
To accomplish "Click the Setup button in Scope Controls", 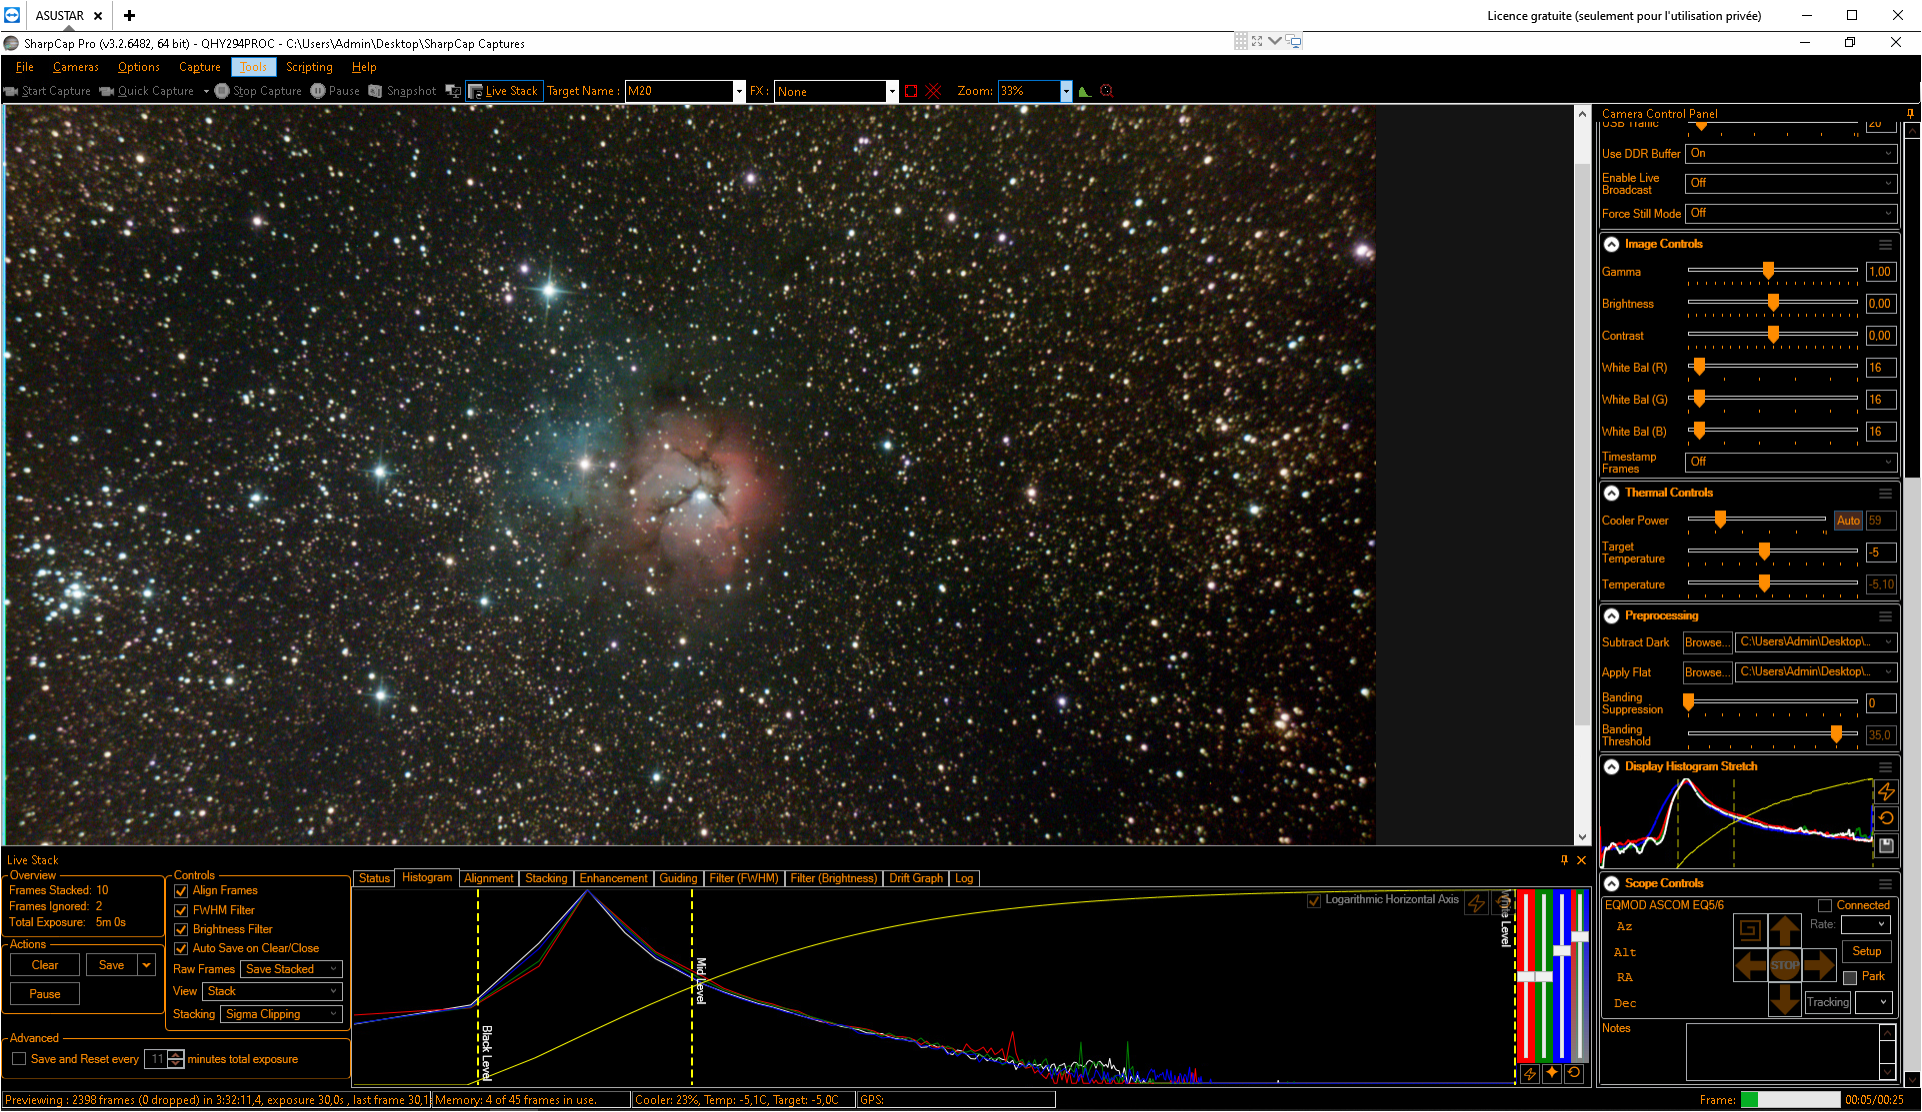I will click(x=1866, y=951).
